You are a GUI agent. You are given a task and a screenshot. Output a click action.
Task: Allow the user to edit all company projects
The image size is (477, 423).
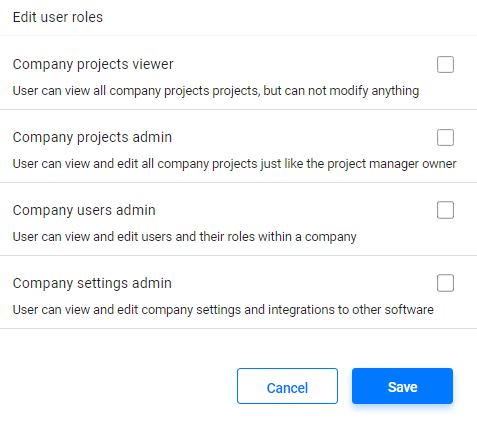pyautogui.click(x=445, y=137)
